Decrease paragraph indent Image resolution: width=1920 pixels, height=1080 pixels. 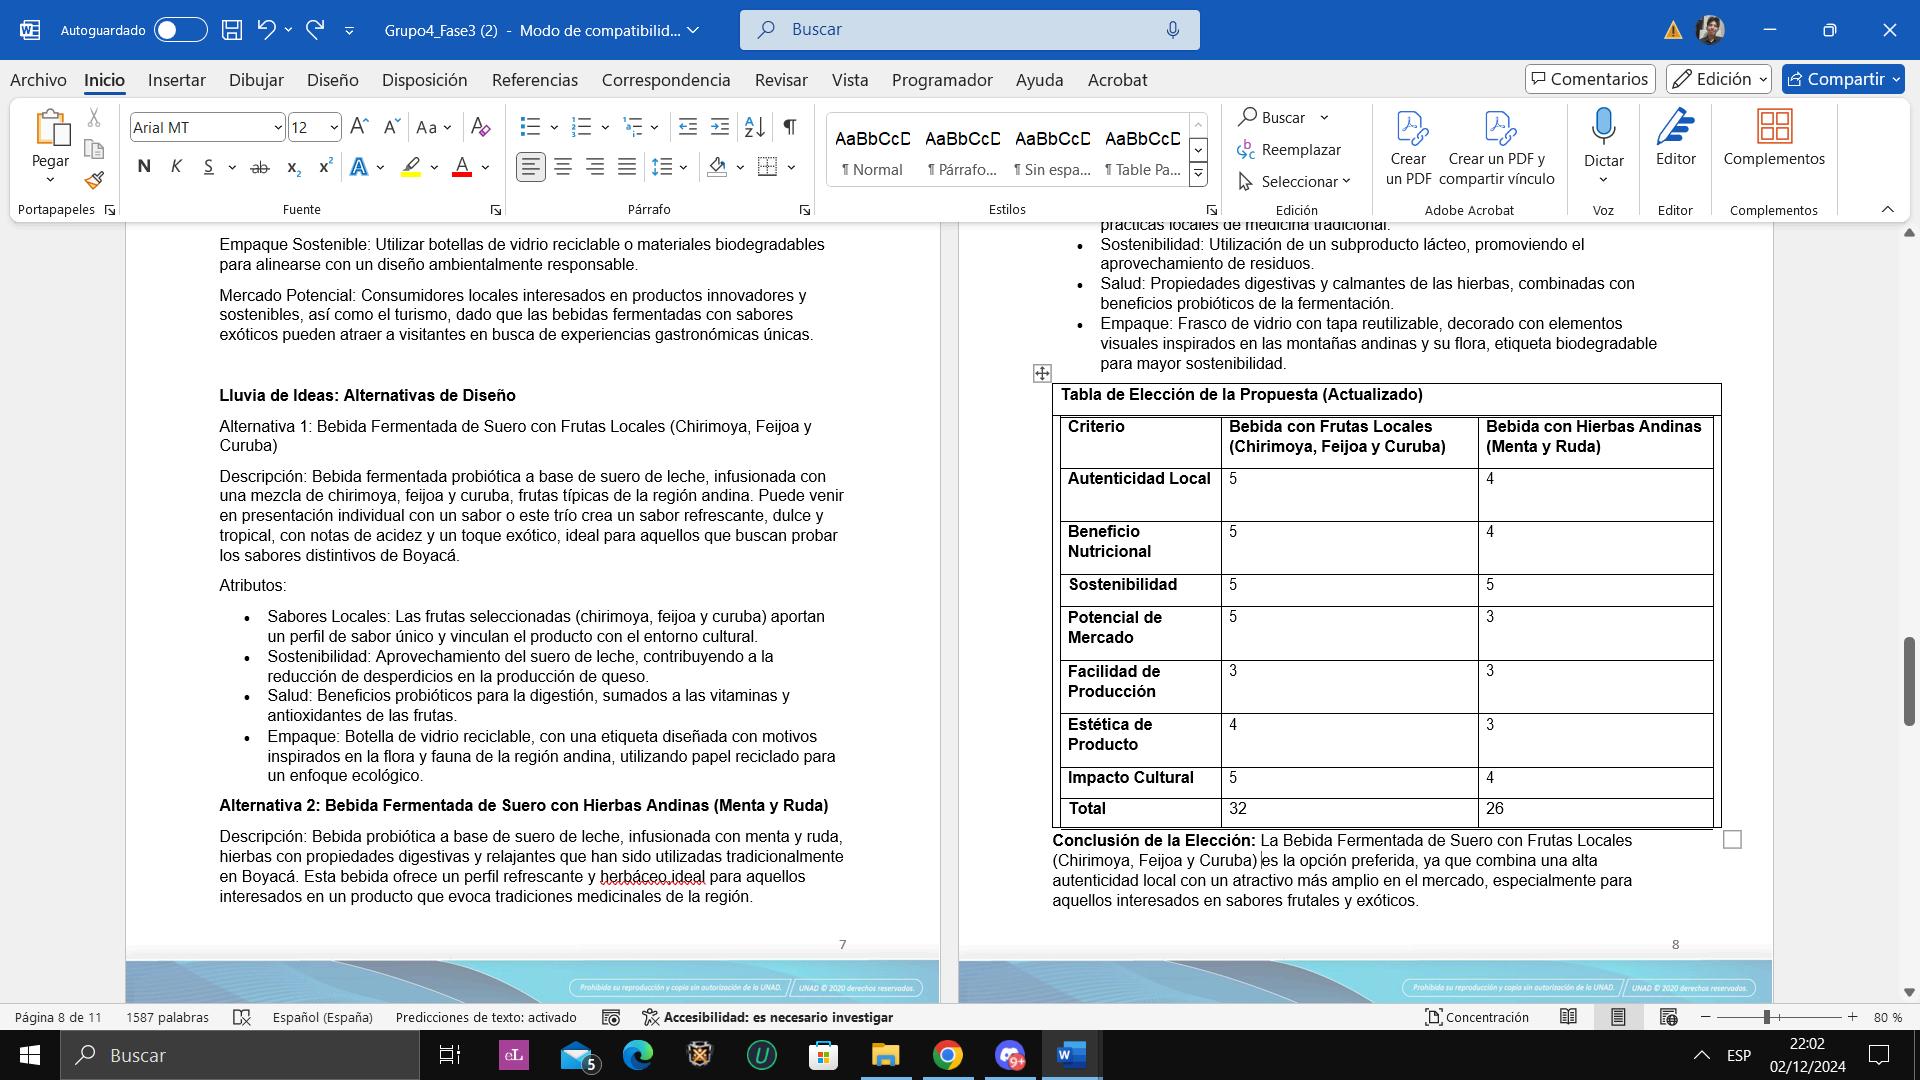click(688, 127)
